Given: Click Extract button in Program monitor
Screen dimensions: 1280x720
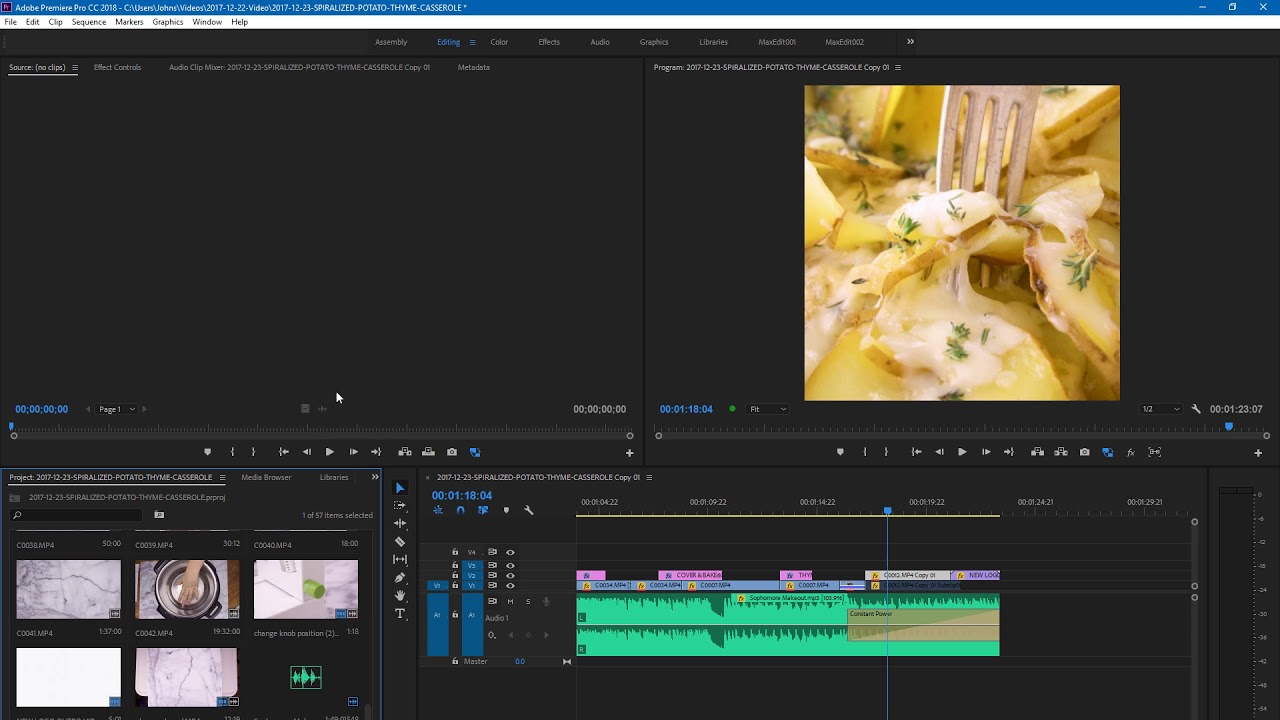Looking at the screenshot, I should coord(1061,452).
